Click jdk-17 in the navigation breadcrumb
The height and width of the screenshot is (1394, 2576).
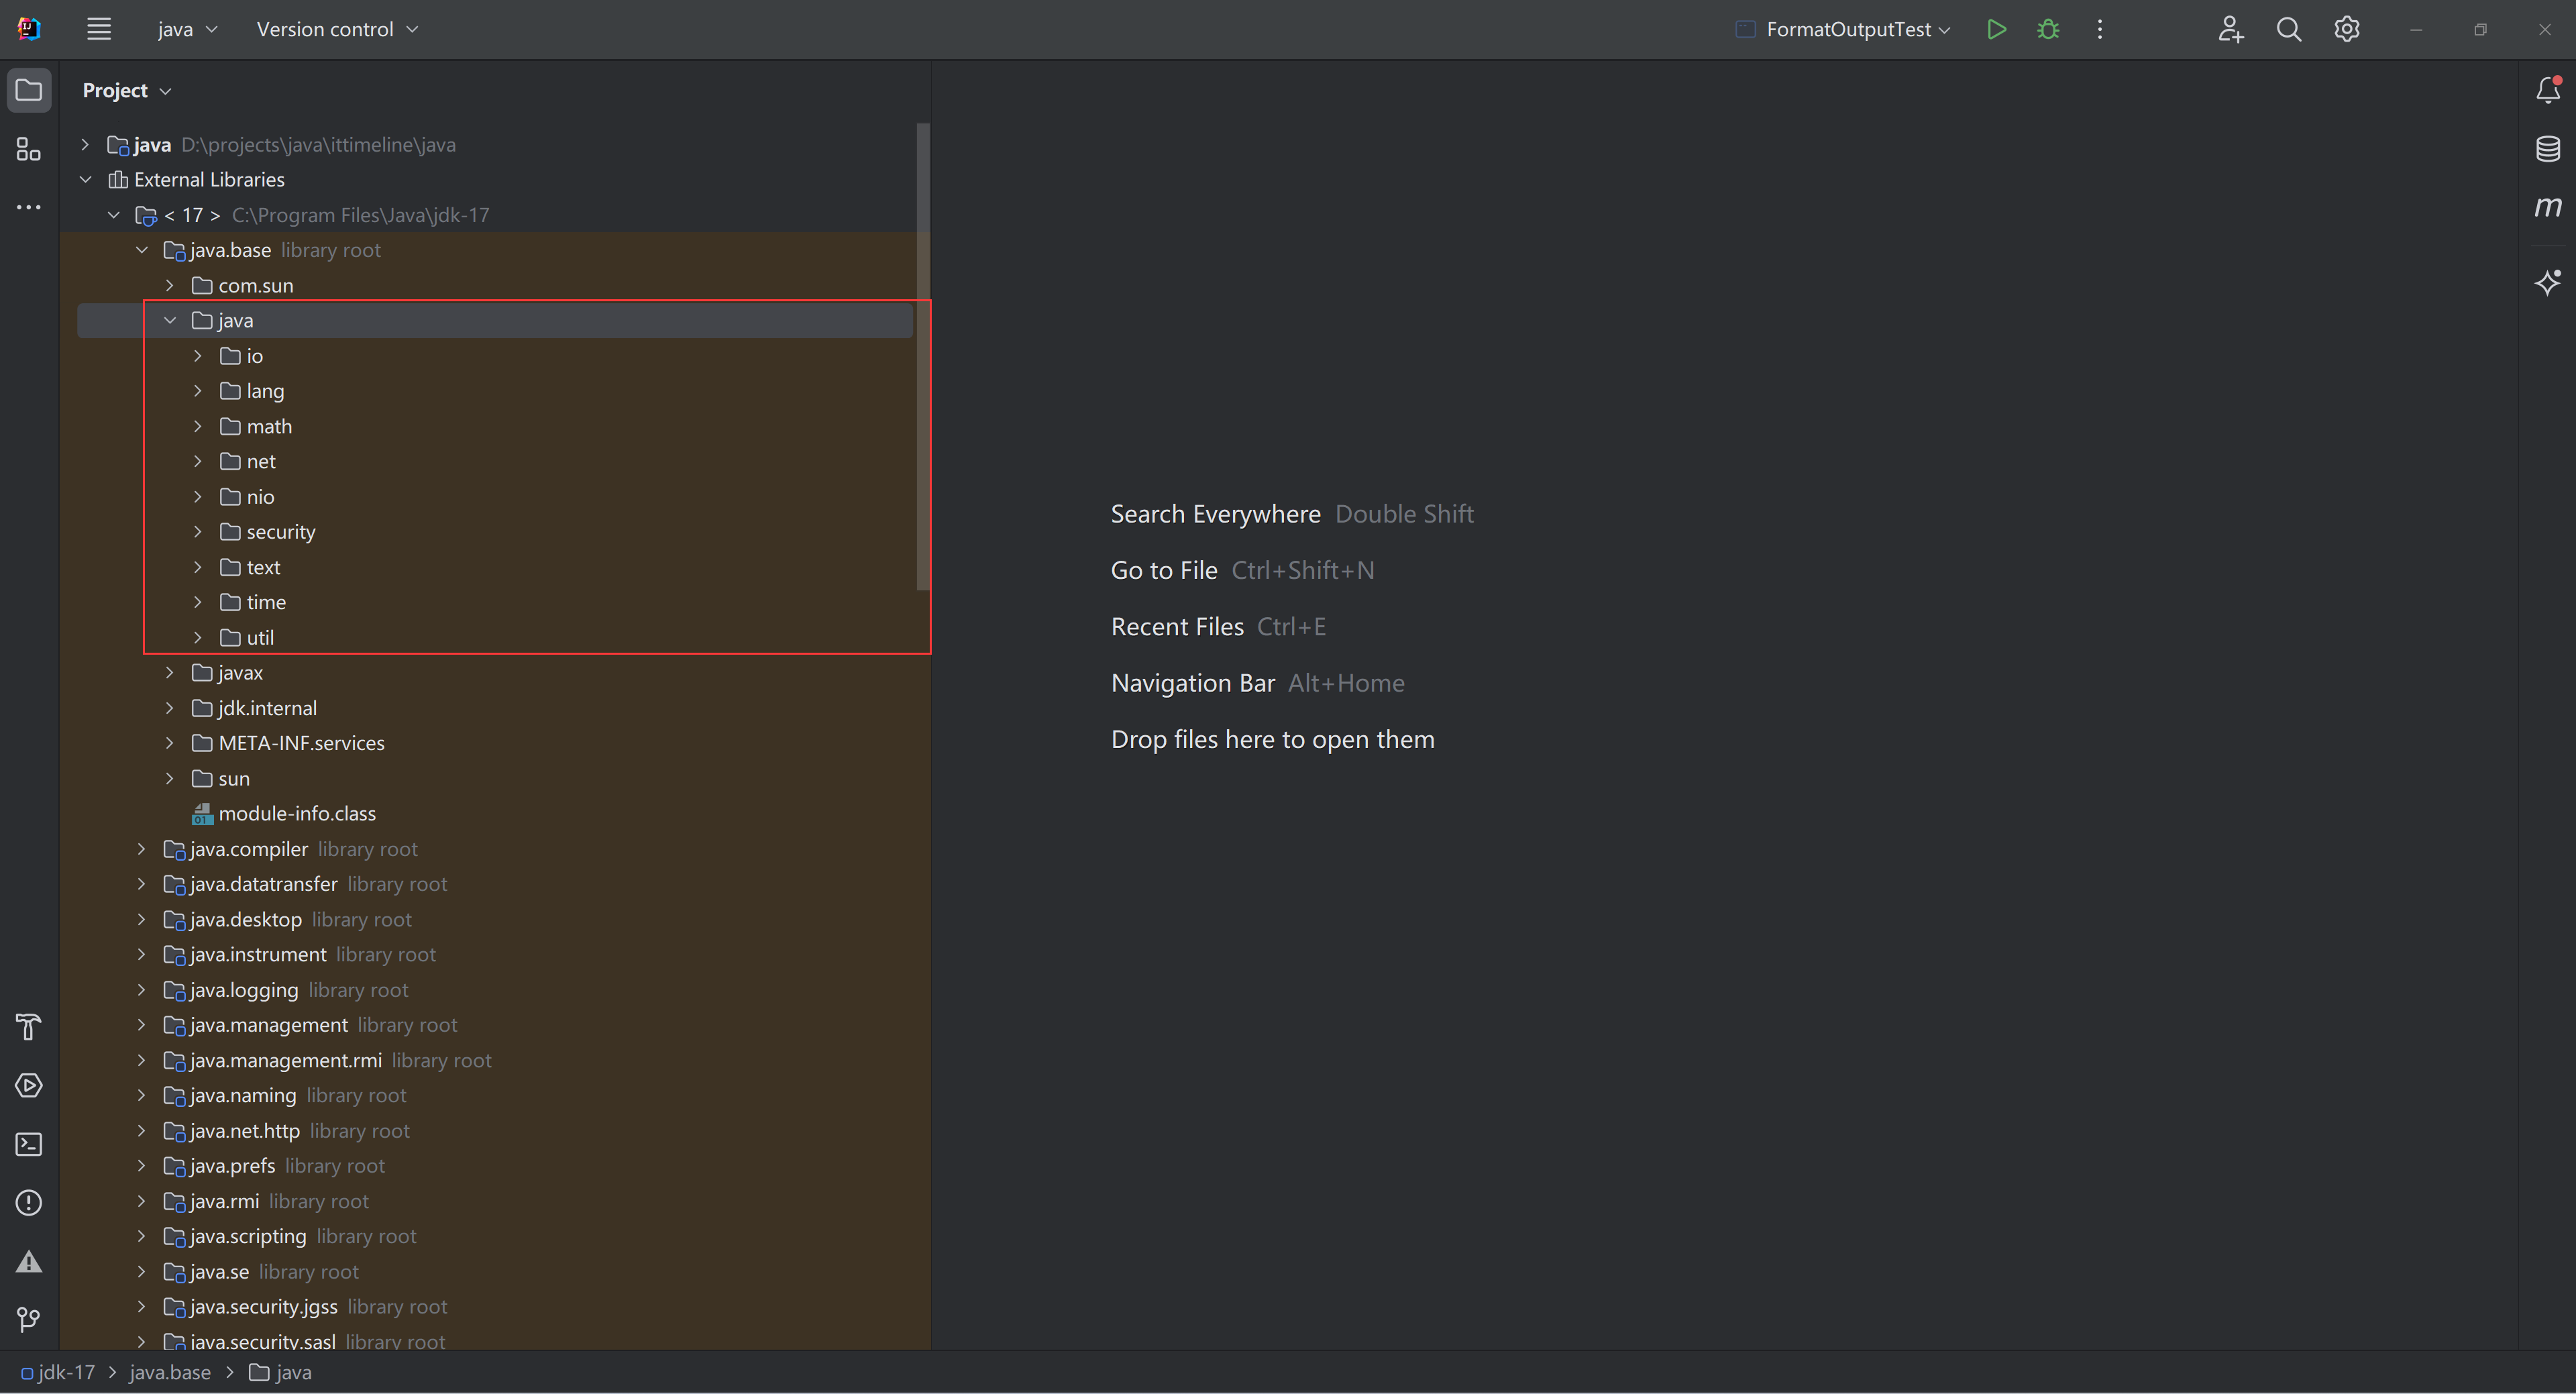58,1373
